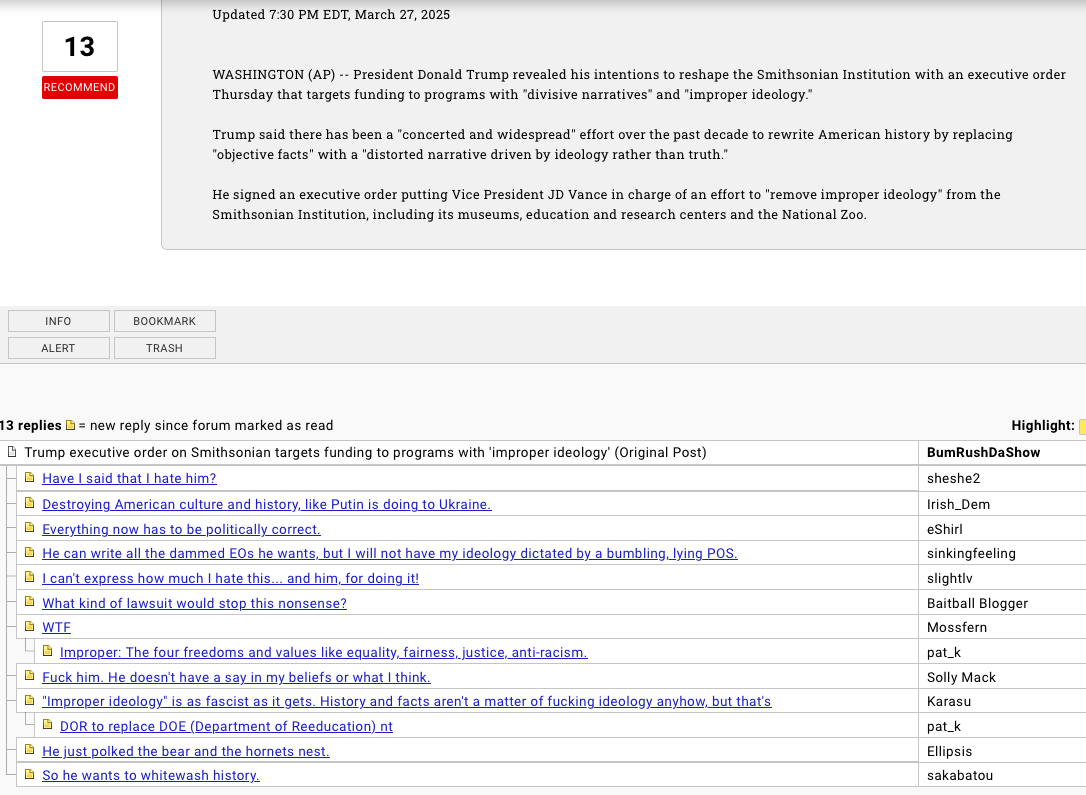
Task: Open reply 'DOR to replace DOE' link
Action: [226, 726]
